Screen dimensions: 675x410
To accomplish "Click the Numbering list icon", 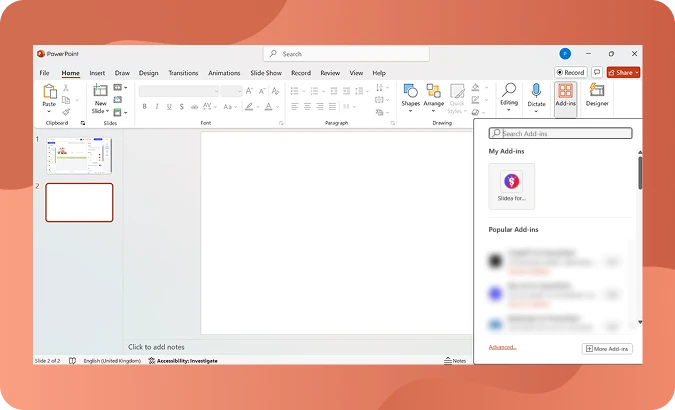I will click(x=314, y=91).
